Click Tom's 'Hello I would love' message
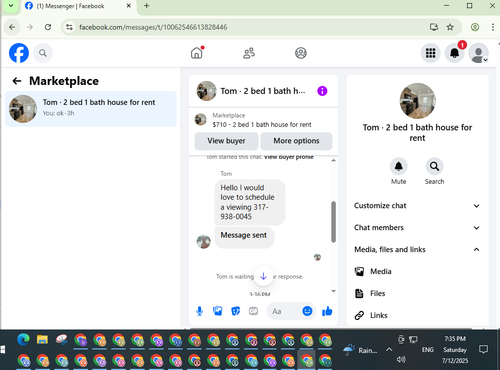The height and width of the screenshot is (370, 500). (250, 202)
